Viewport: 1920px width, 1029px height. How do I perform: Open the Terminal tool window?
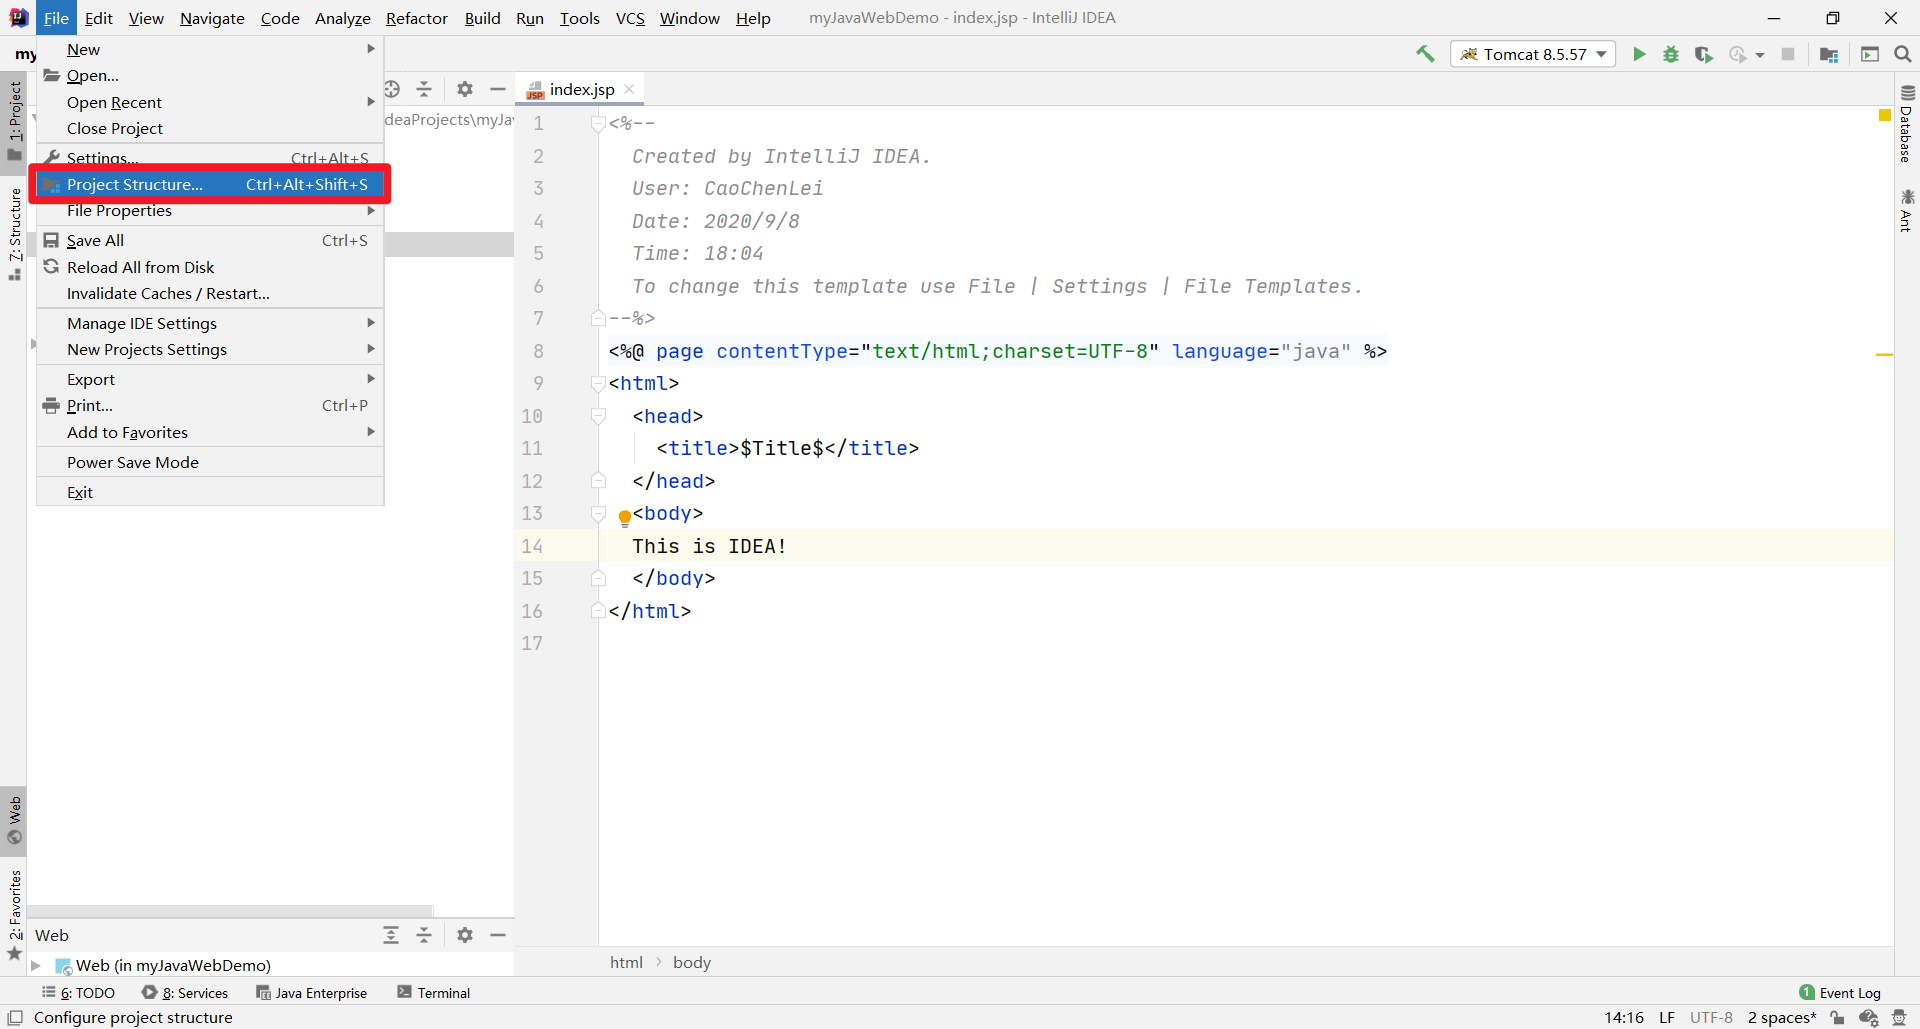point(433,993)
